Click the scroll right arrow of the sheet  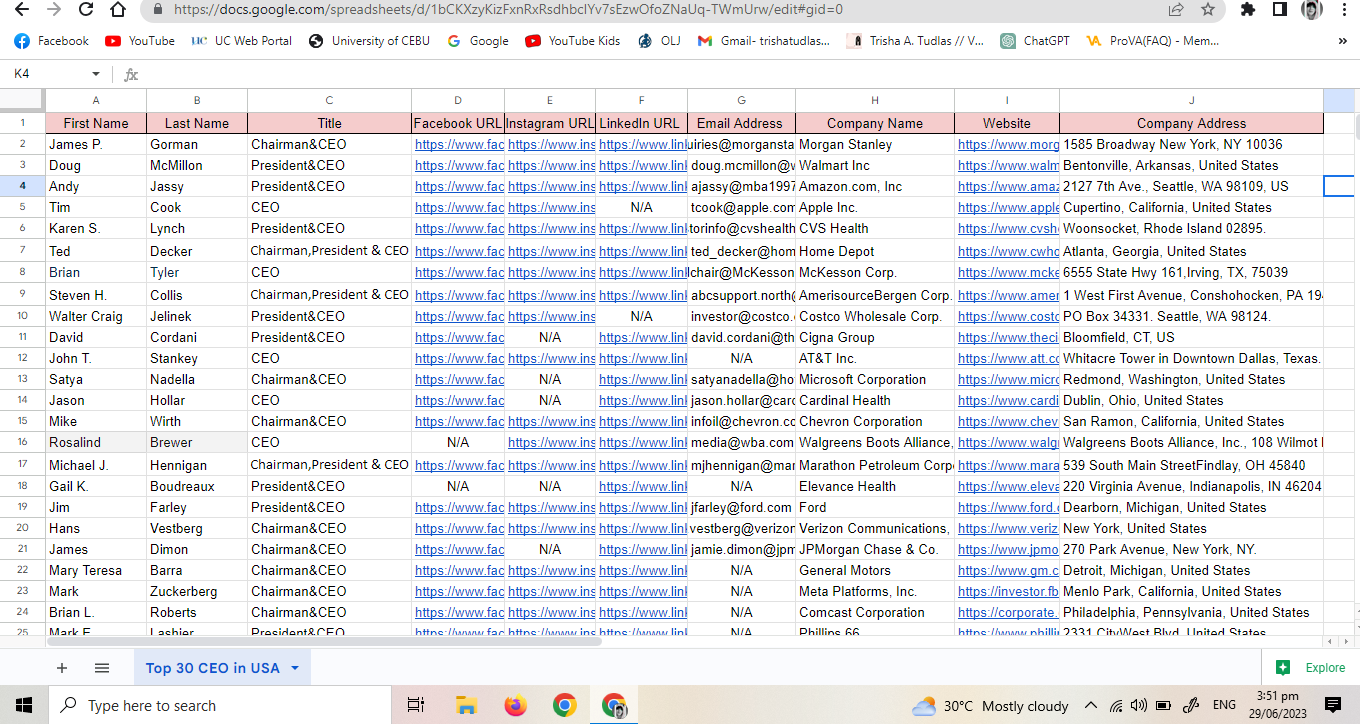[x=1345, y=640]
